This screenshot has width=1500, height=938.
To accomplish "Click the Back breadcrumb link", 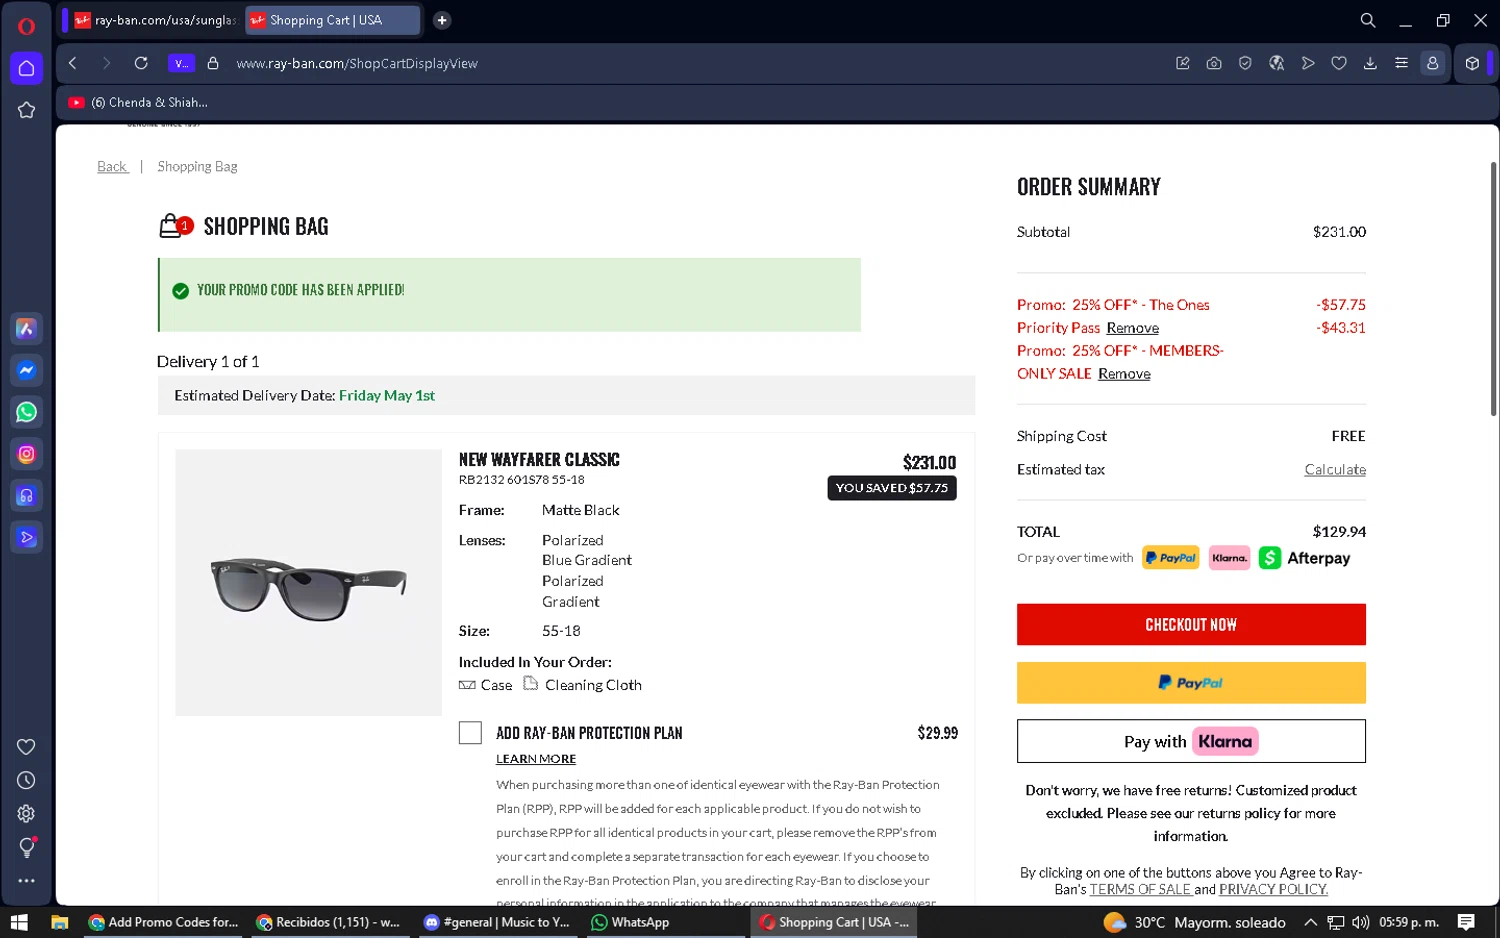I will point(112,166).
